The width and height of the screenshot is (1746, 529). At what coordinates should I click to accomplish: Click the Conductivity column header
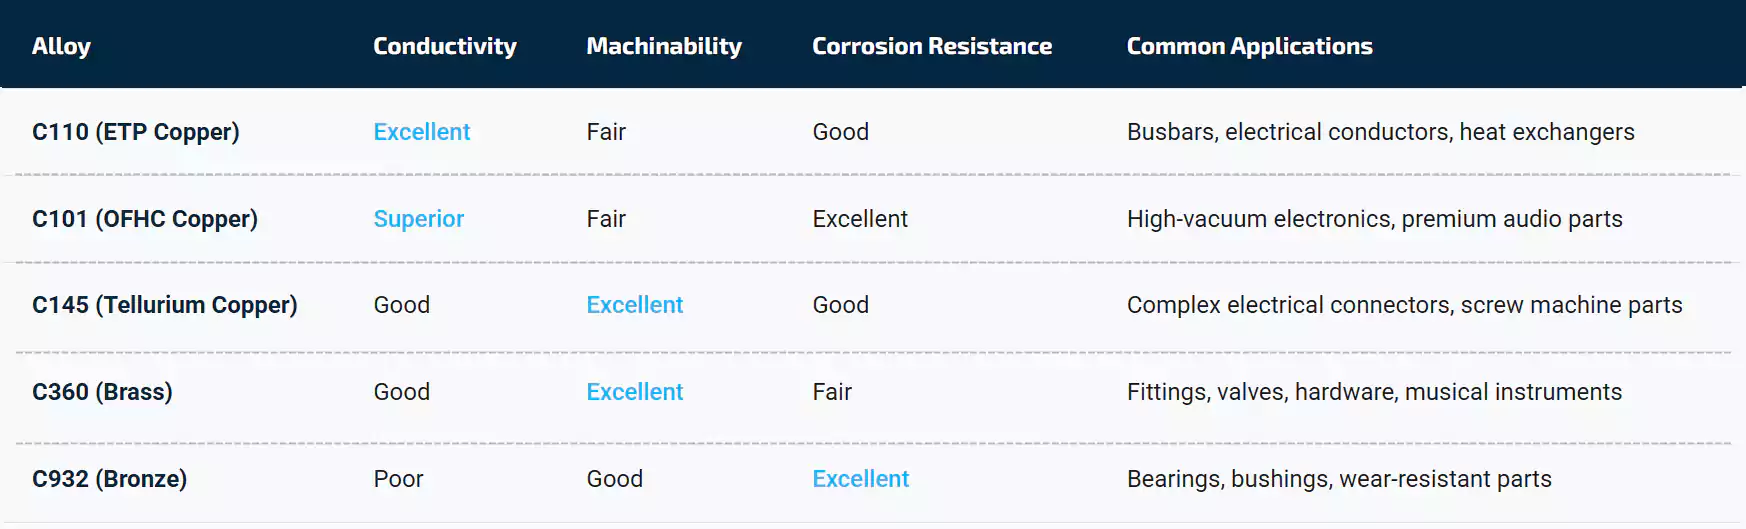445,46
